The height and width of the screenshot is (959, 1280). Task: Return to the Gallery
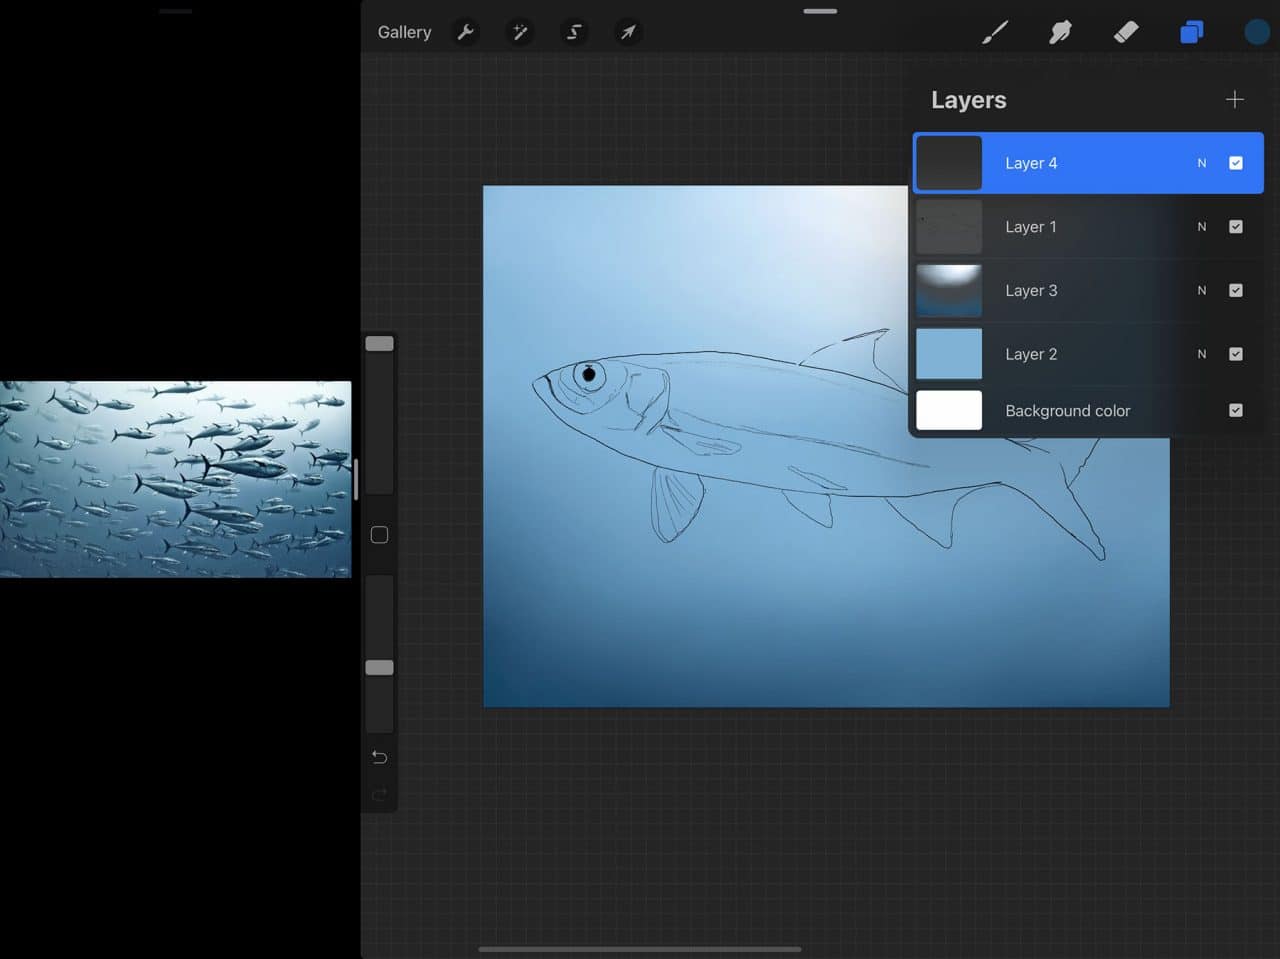pos(404,32)
